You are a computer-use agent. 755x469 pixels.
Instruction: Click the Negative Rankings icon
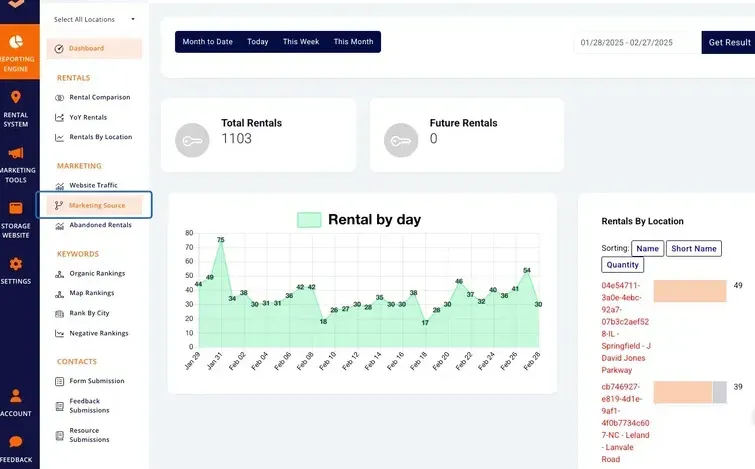click(x=59, y=334)
